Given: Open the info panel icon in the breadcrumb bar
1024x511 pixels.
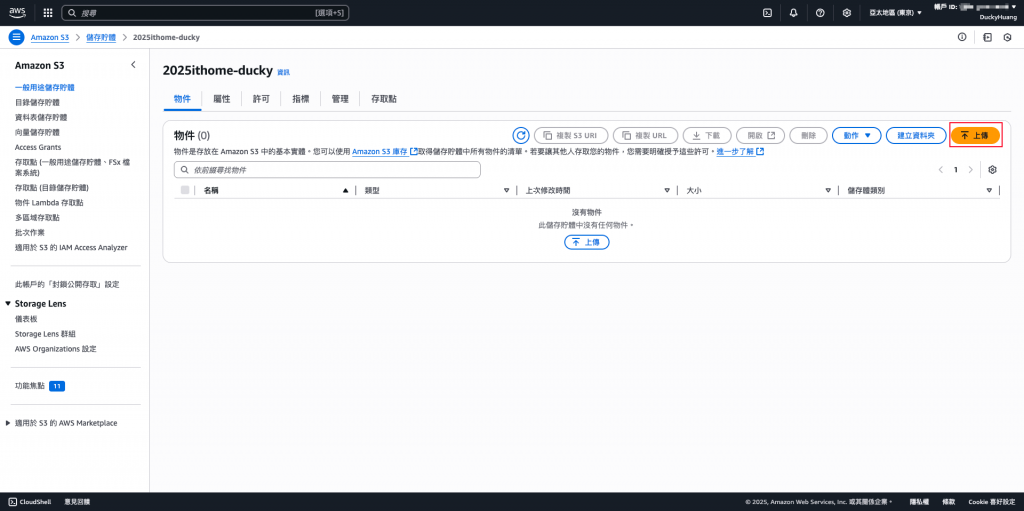Looking at the screenshot, I should pyautogui.click(x=962, y=37).
